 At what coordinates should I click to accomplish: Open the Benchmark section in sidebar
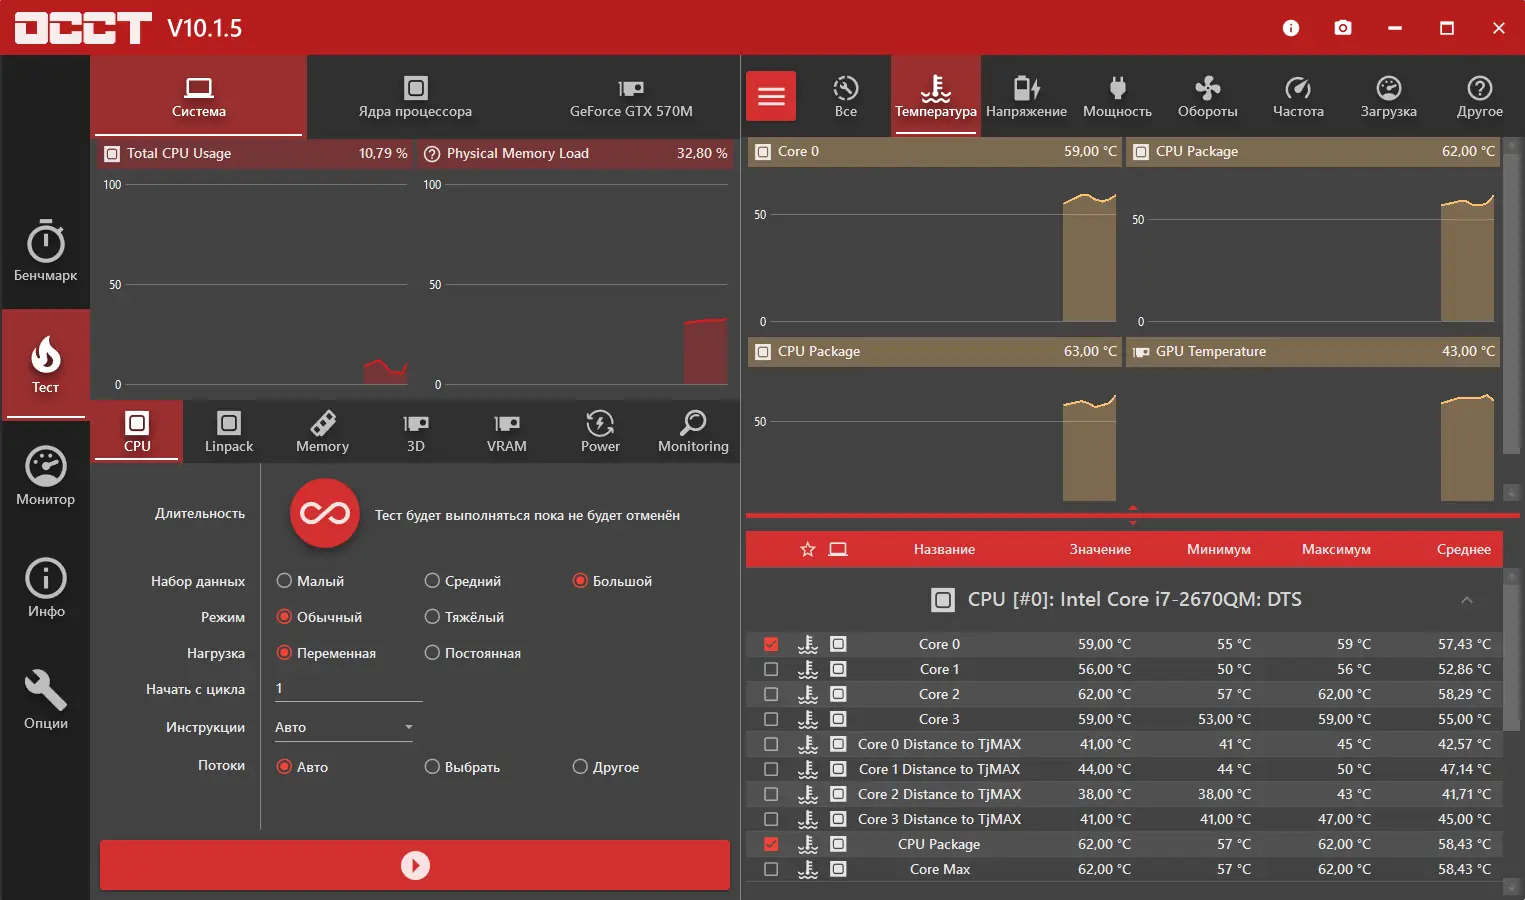click(45, 250)
